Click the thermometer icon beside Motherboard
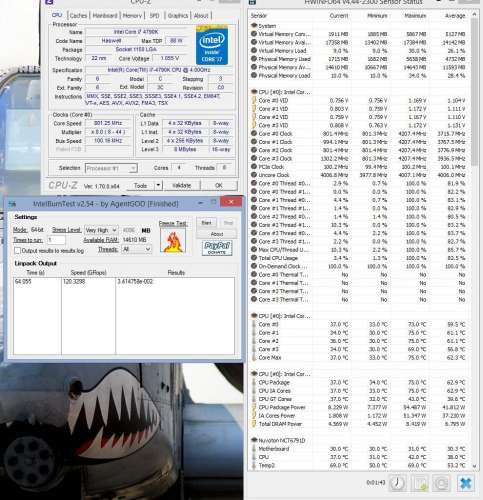Image resolution: width=483 pixels, height=500 pixels. pos(254,449)
